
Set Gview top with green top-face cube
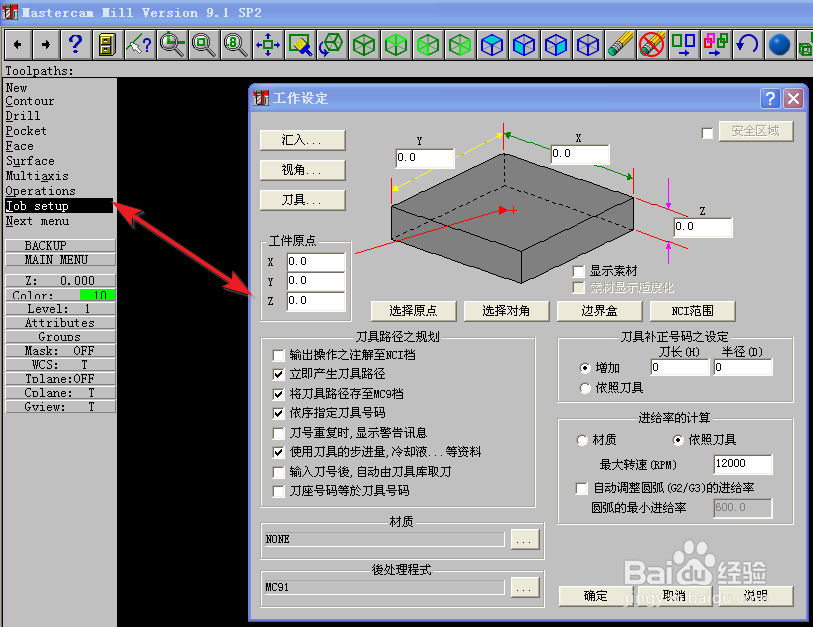click(396, 45)
